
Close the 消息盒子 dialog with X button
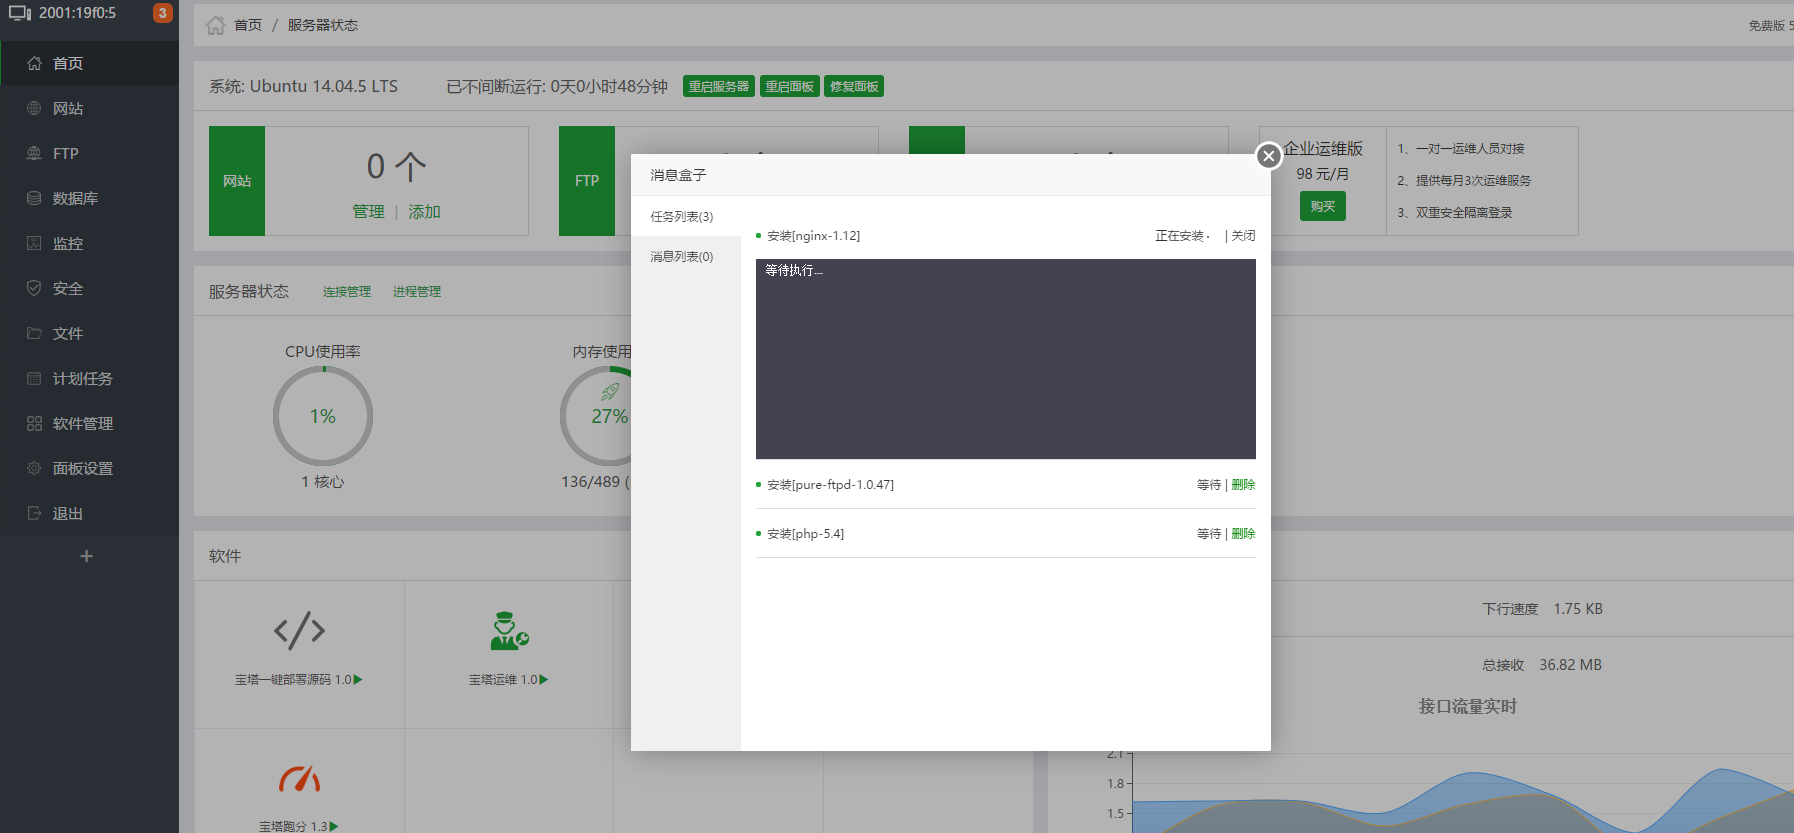[1268, 156]
